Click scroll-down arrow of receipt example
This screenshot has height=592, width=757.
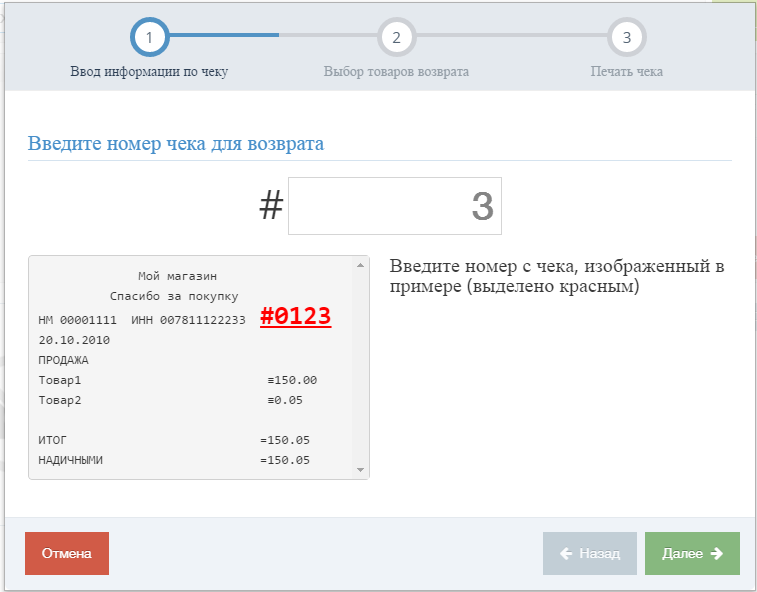tap(360, 470)
